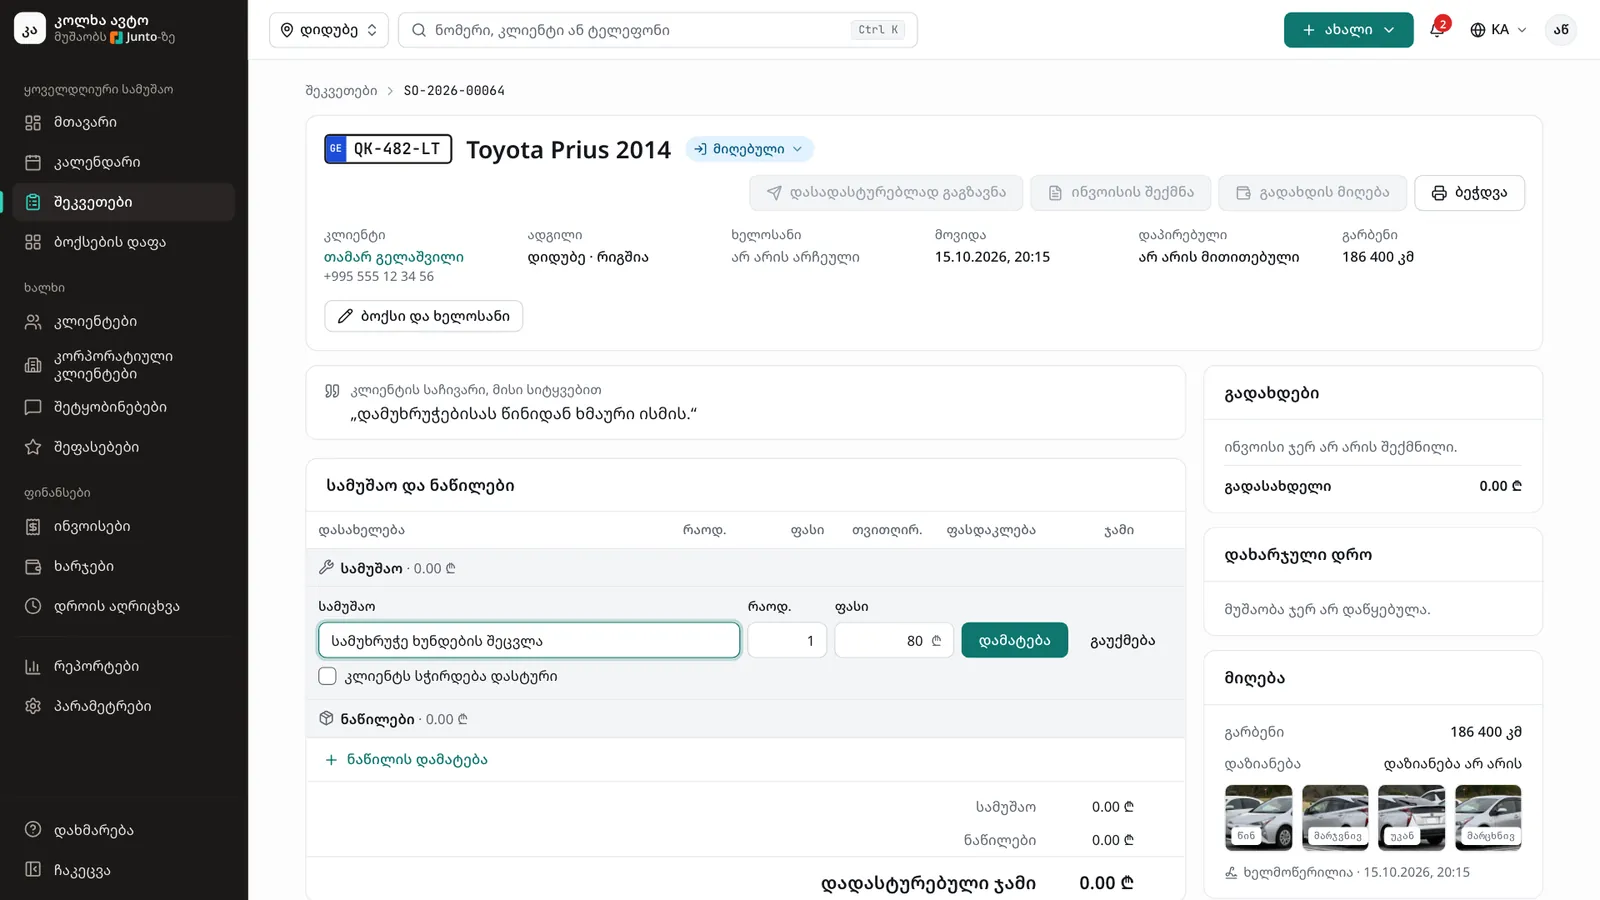The image size is (1600, 900).
Task: Click the ხარჯები wallet icon
Action: pyautogui.click(x=33, y=566)
